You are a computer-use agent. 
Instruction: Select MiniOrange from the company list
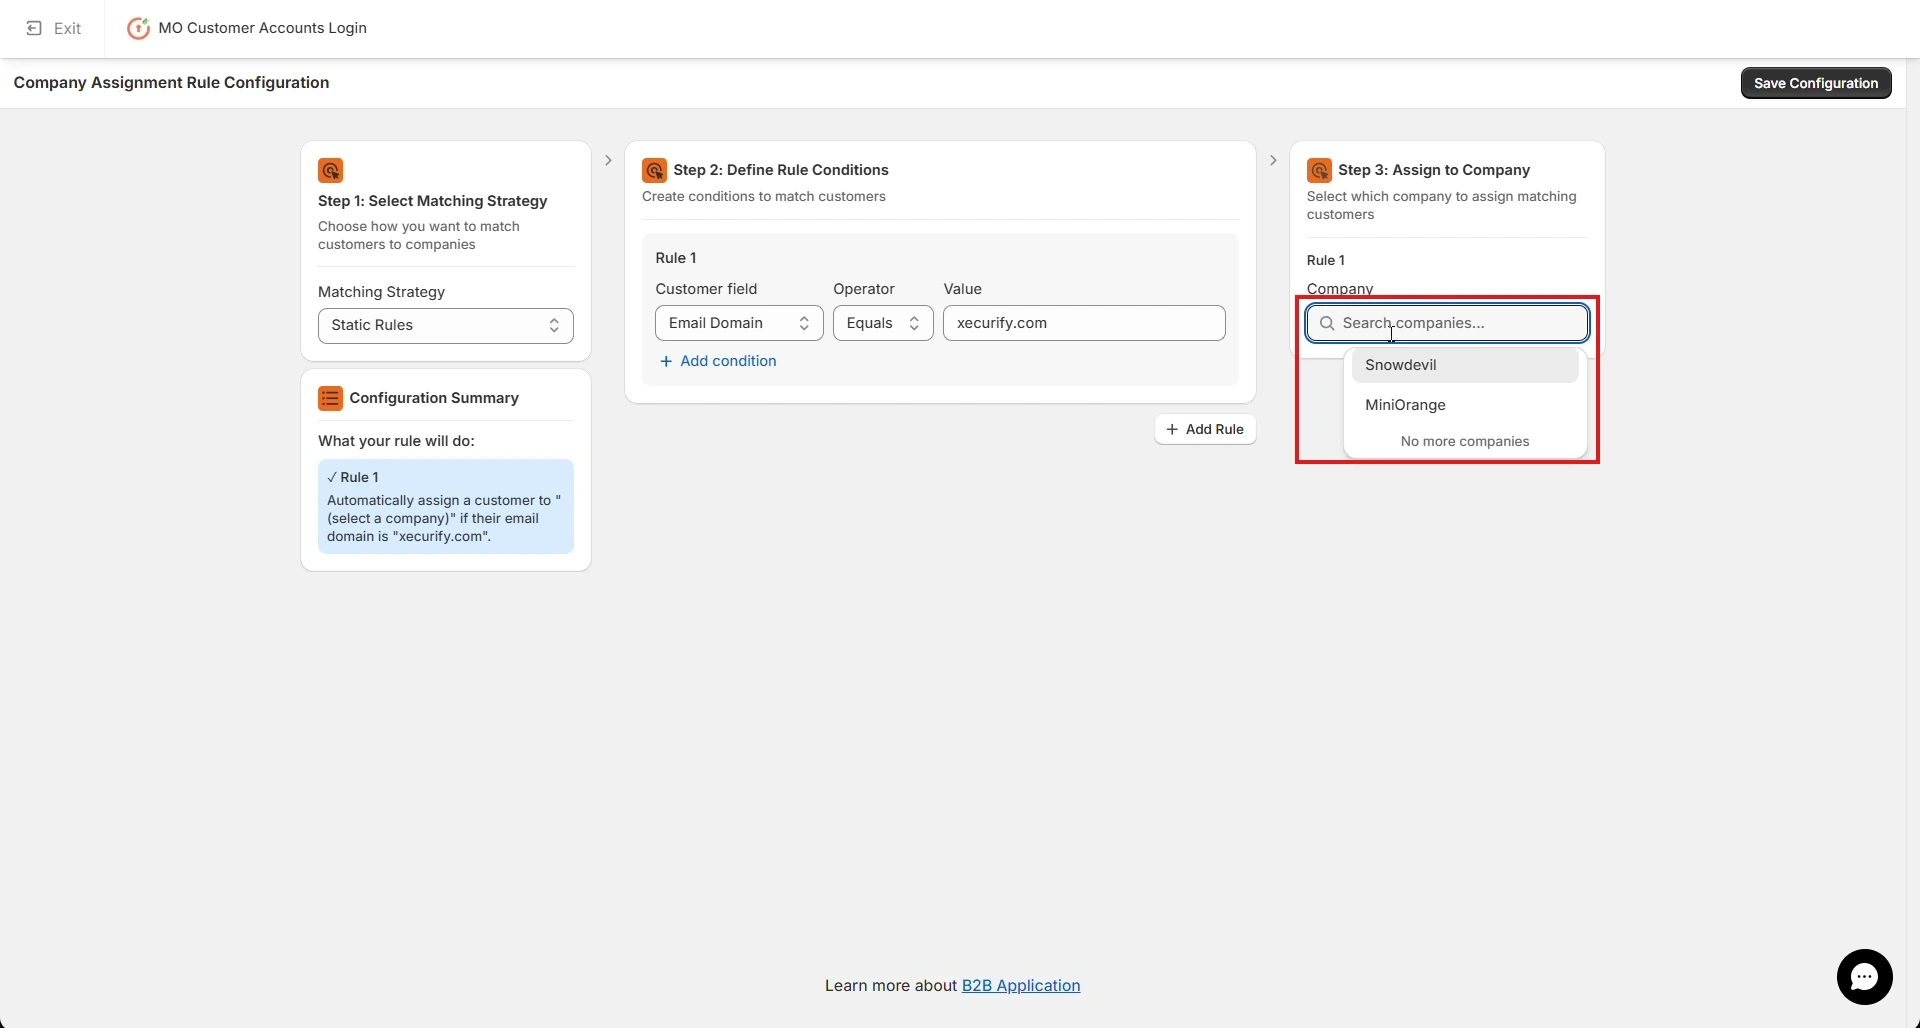point(1465,405)
